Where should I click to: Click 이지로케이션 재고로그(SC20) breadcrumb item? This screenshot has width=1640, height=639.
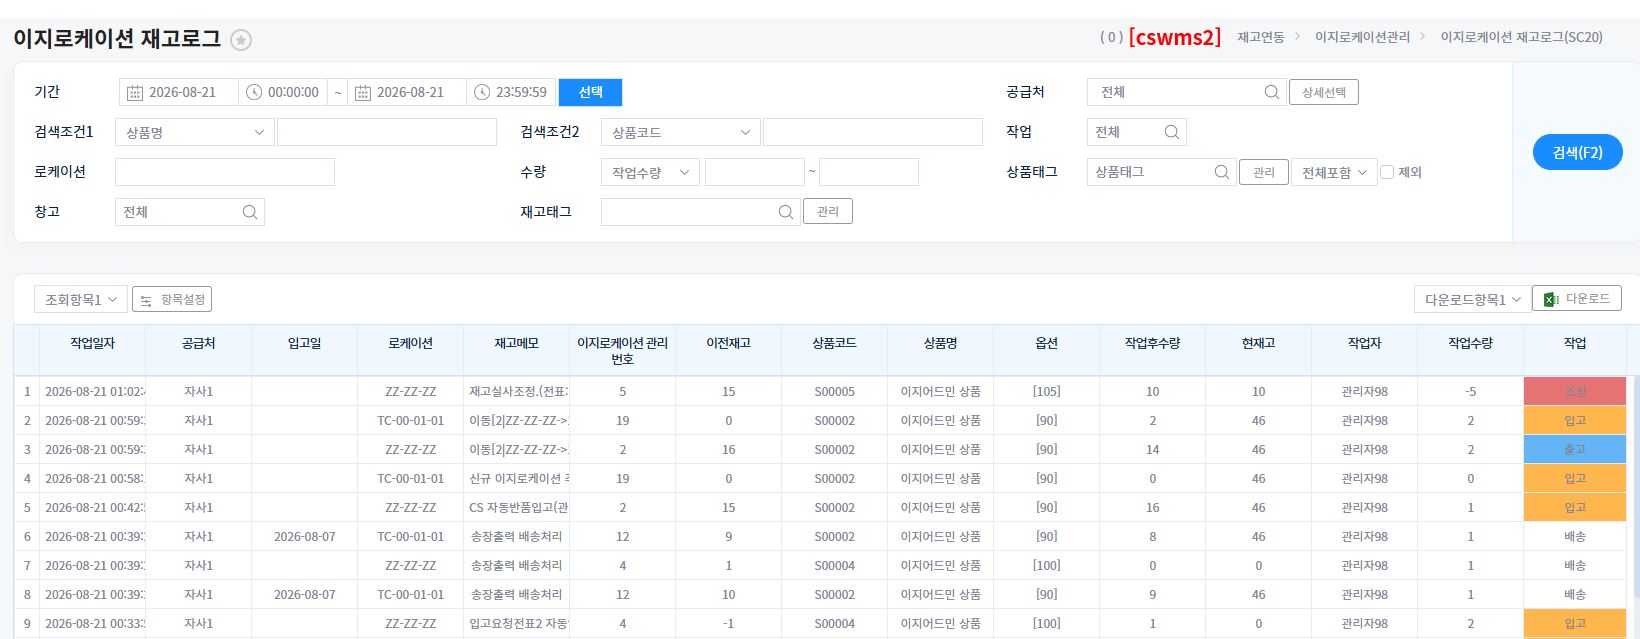click(1521, 37)
